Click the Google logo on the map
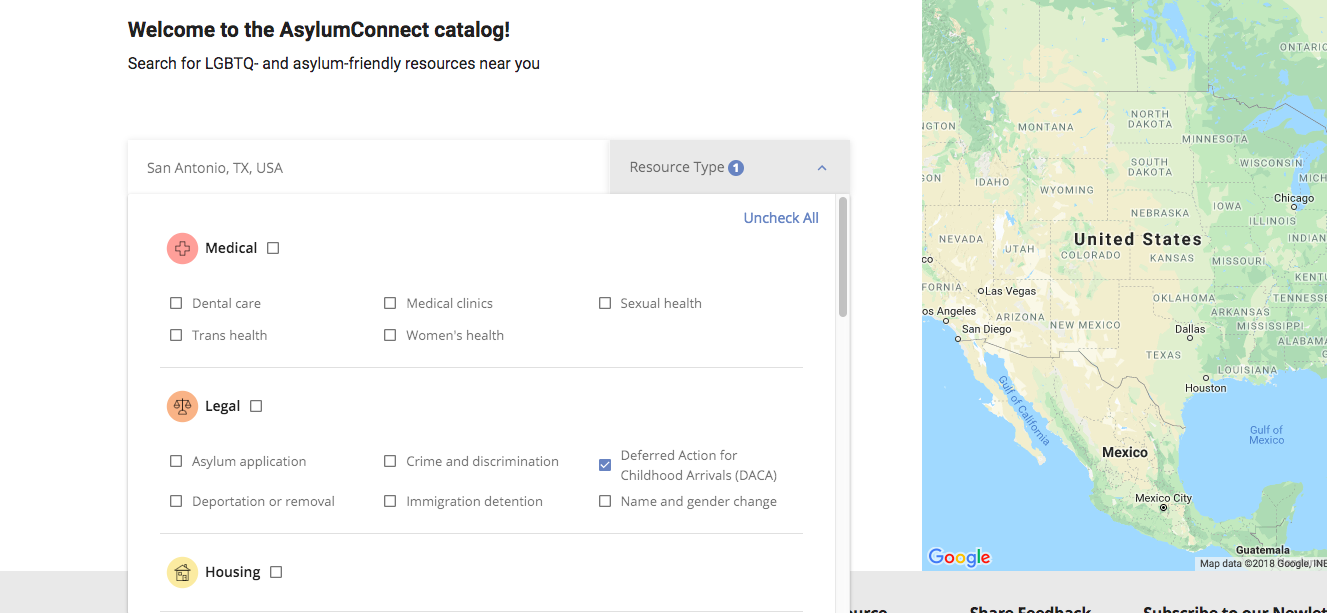 959,557
